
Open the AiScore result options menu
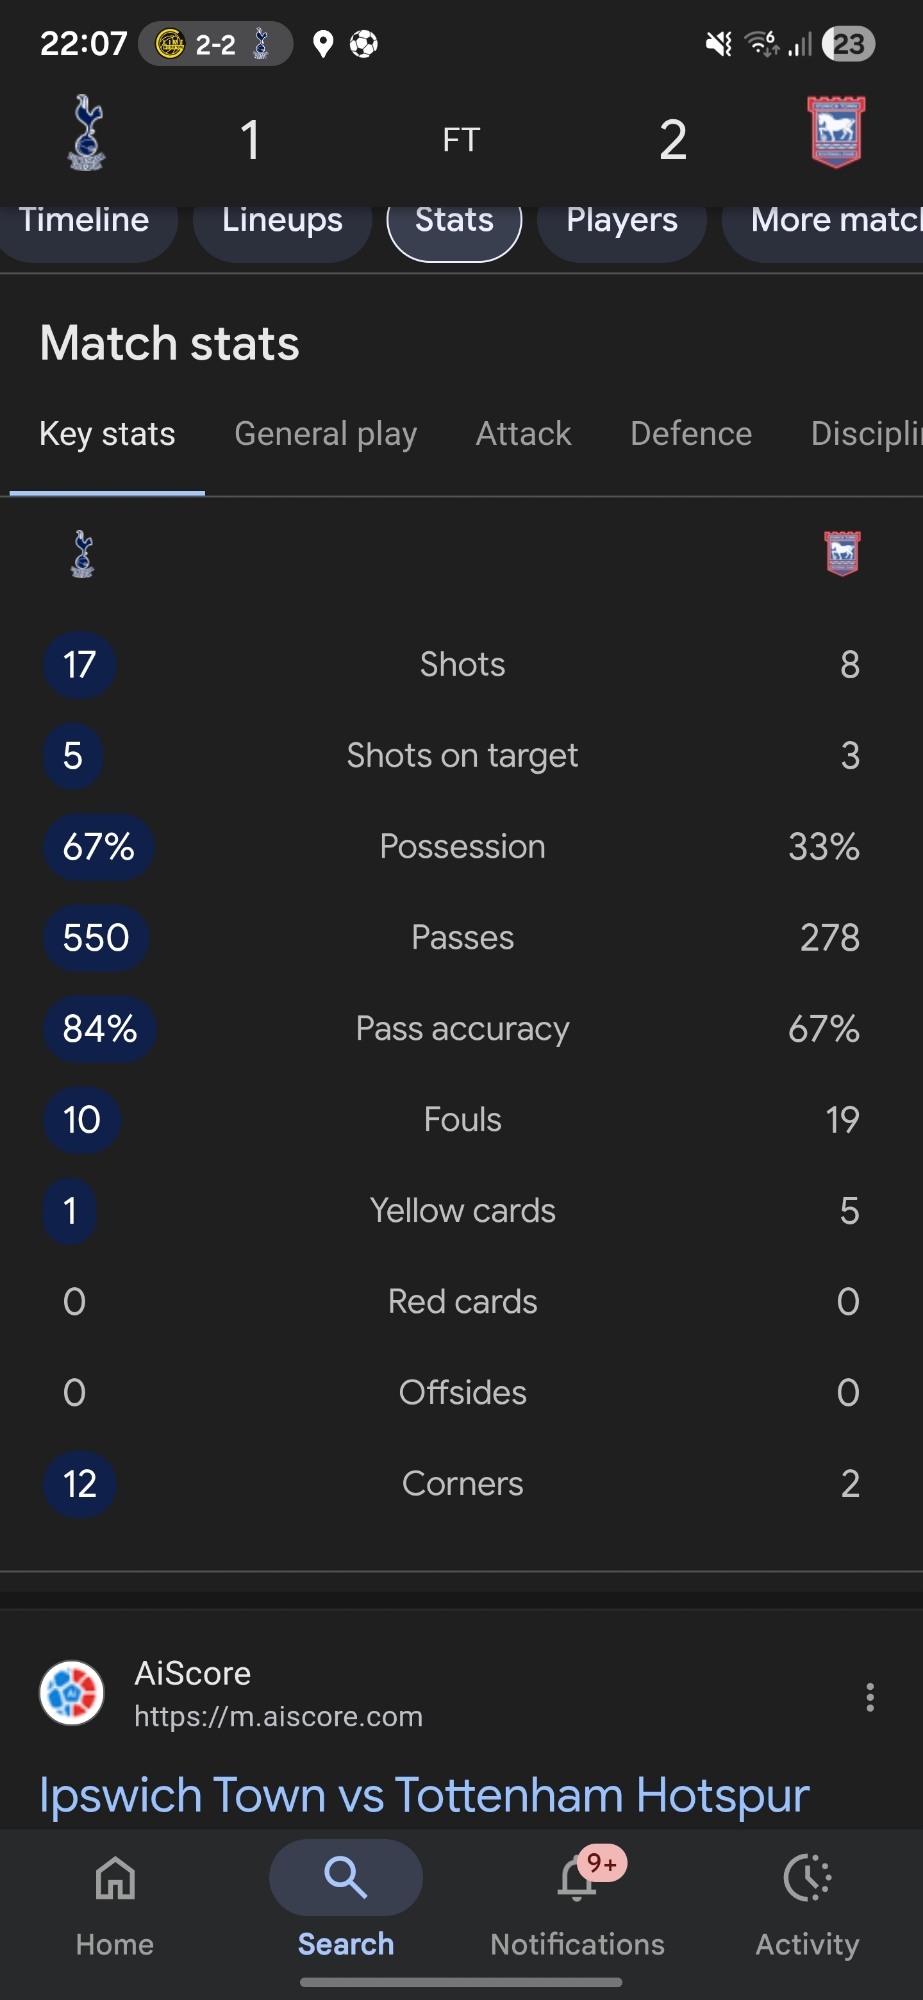870,1697
